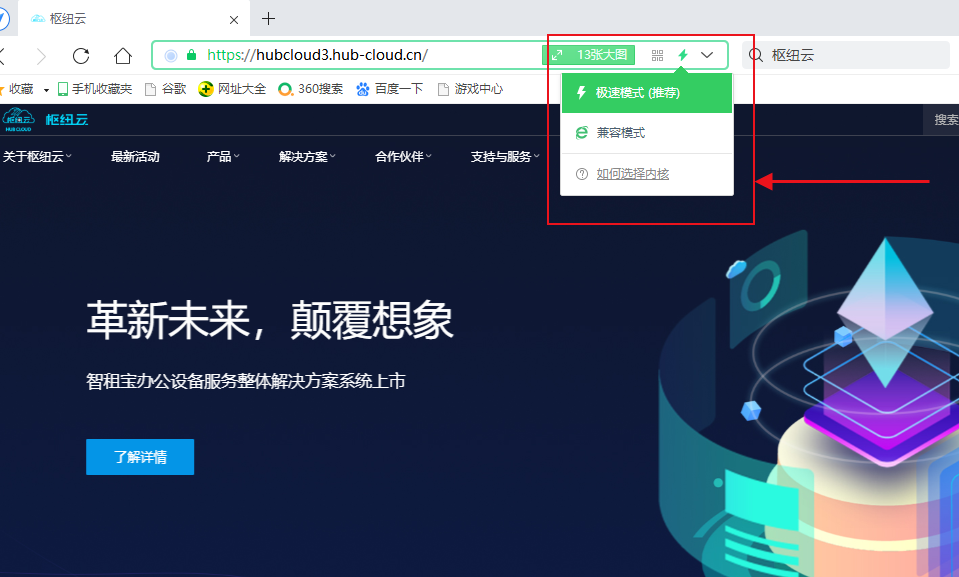Open the 360搜索 bookmark

click(x=311, y=89)
